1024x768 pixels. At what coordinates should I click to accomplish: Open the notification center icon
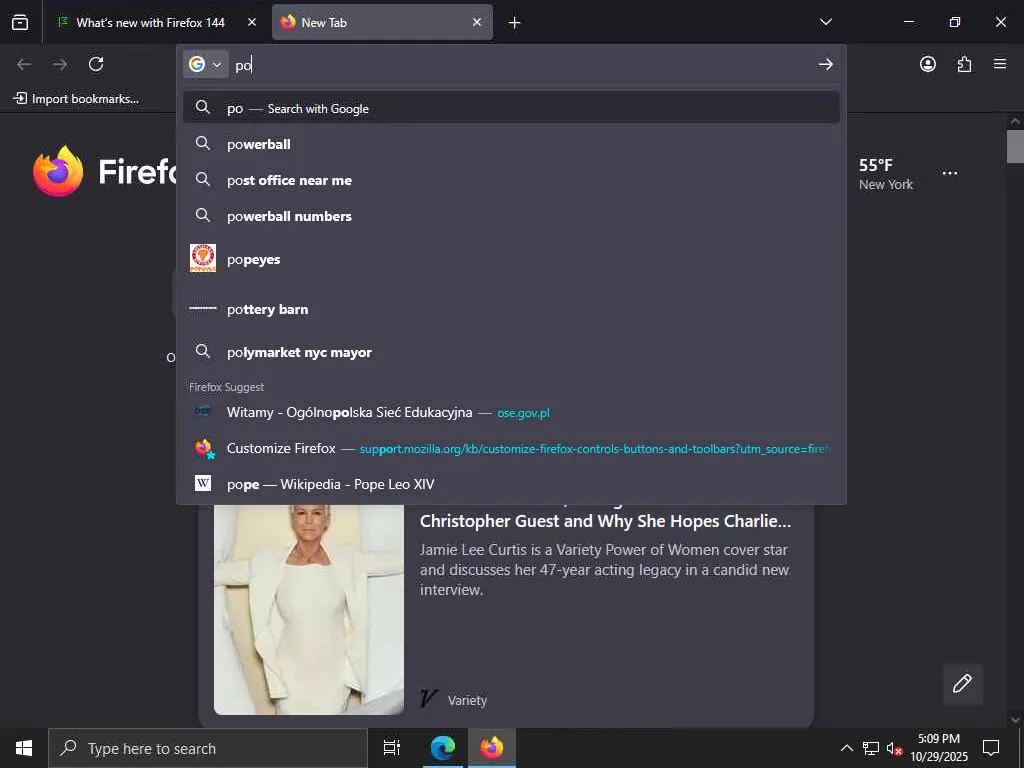coord(991,748)
